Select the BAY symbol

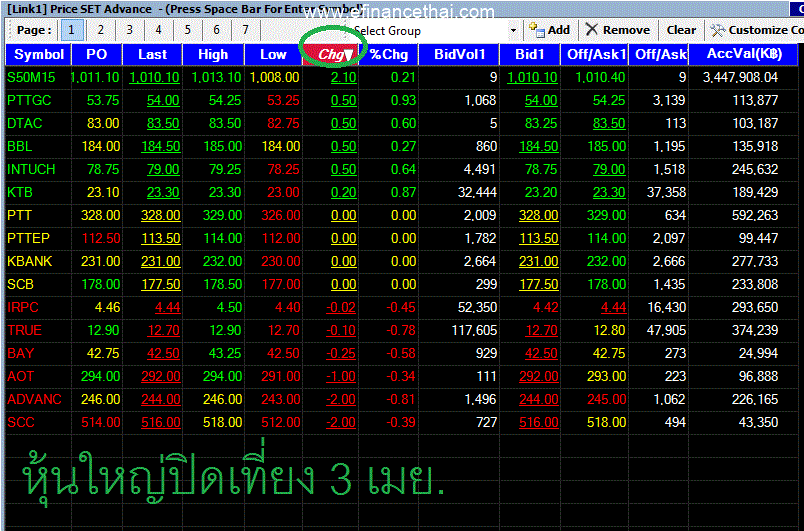[20, 354]
